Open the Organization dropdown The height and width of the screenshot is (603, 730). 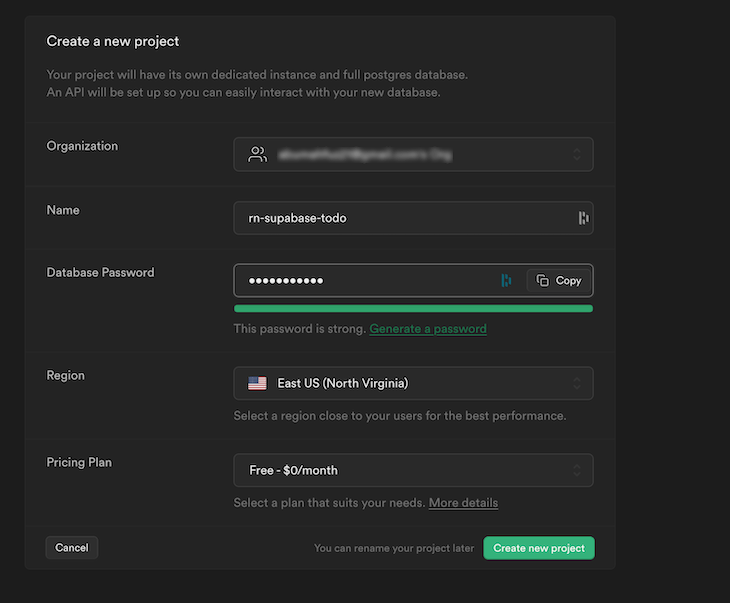tap(413, 154)
